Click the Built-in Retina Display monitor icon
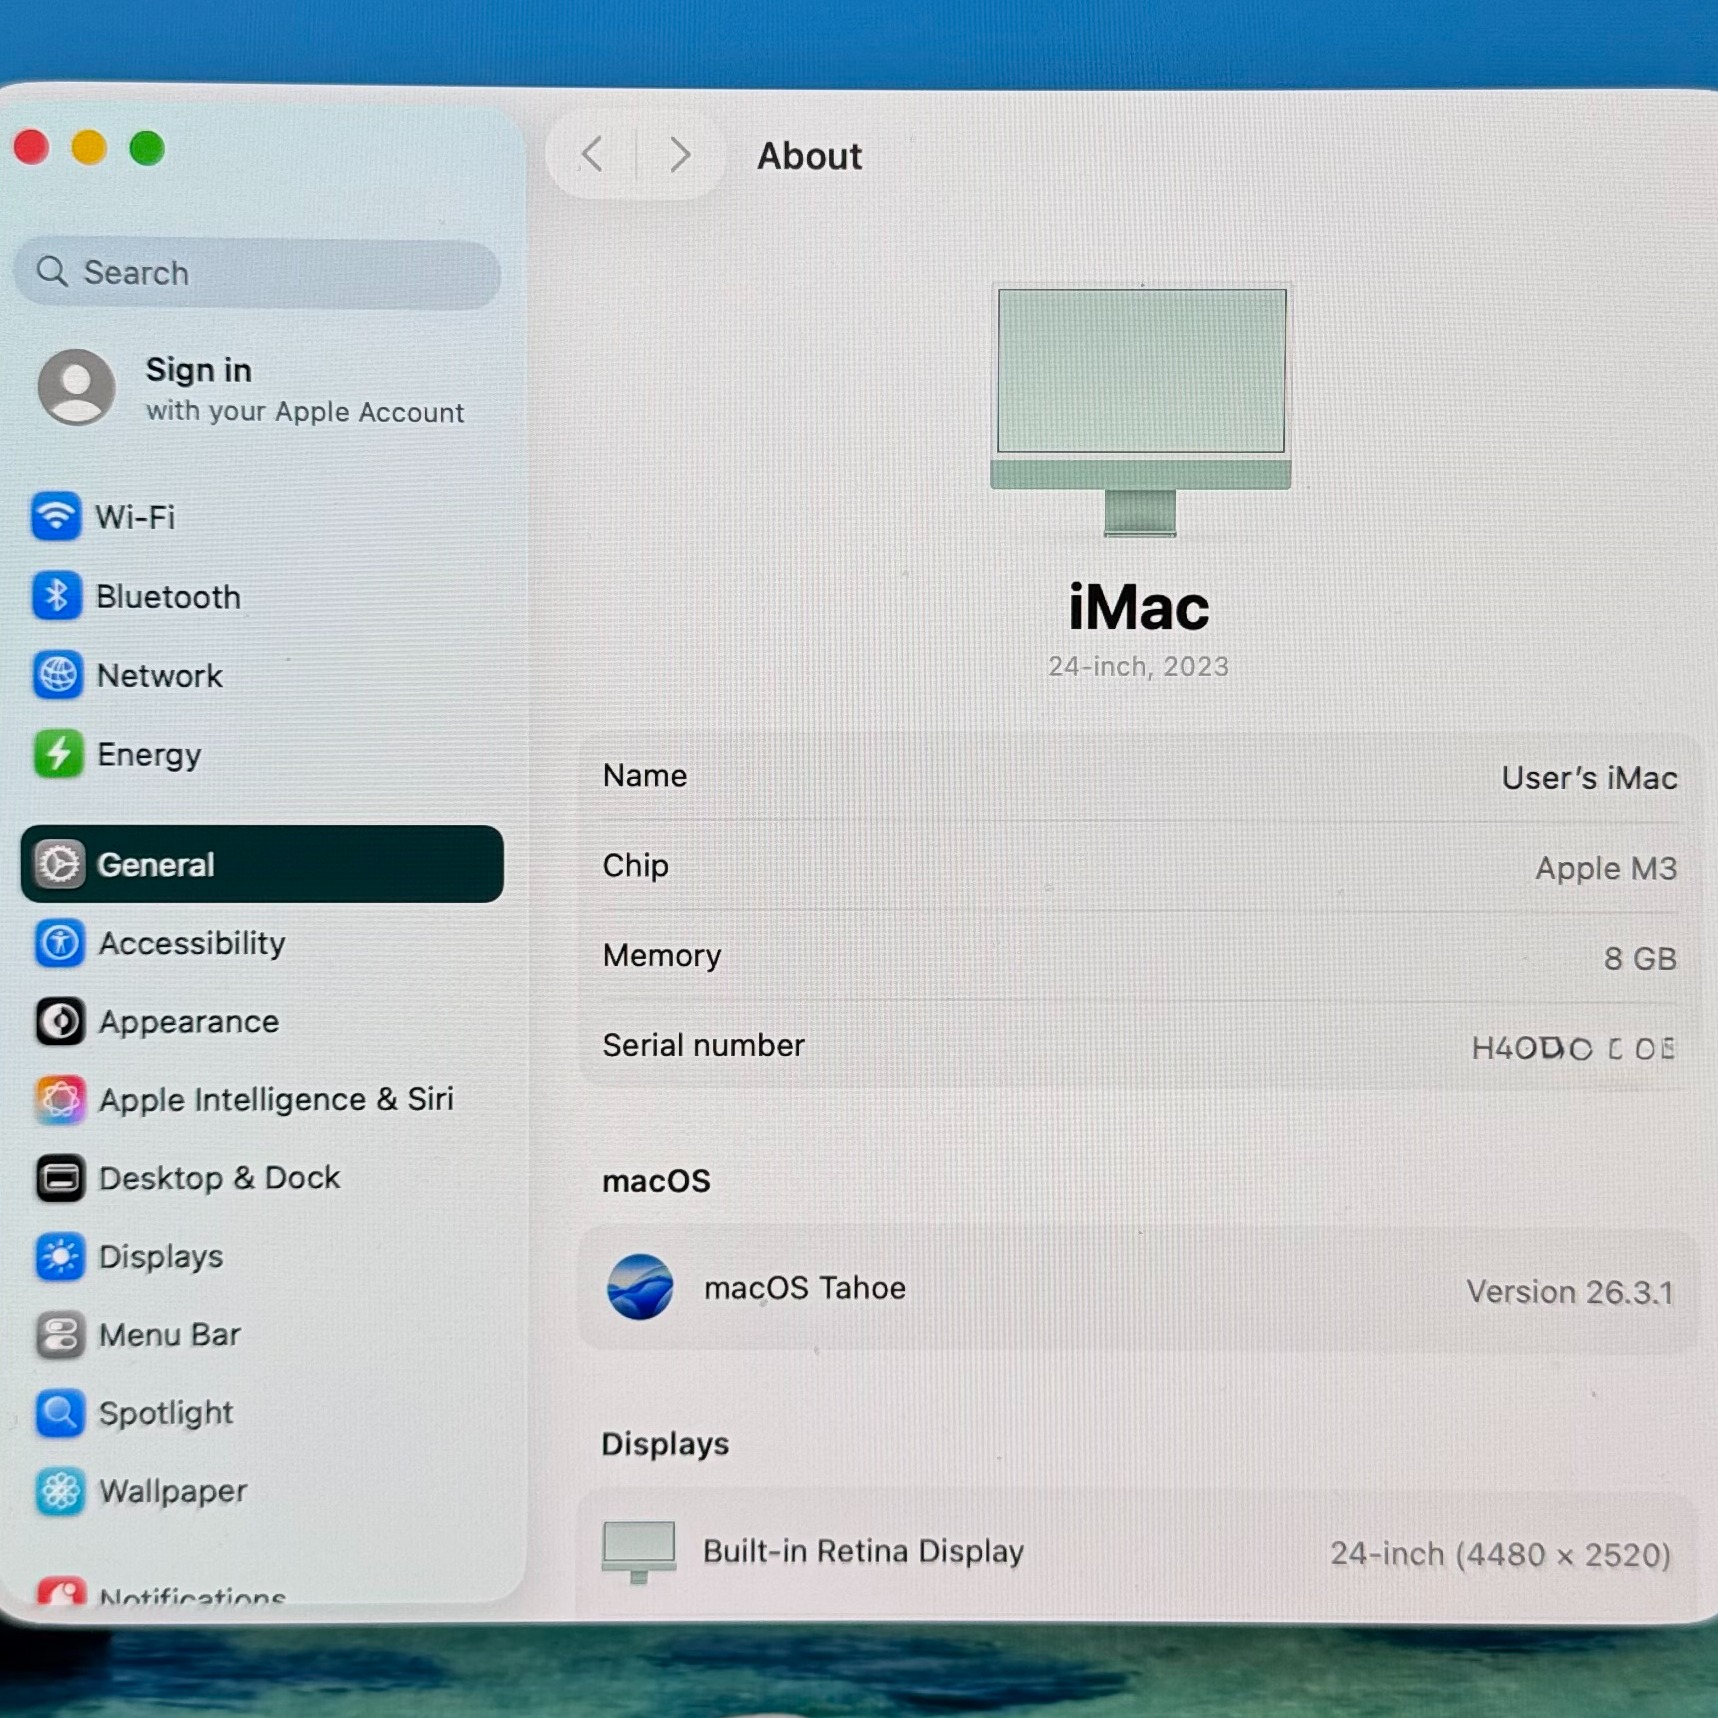 click(639, 1552)
